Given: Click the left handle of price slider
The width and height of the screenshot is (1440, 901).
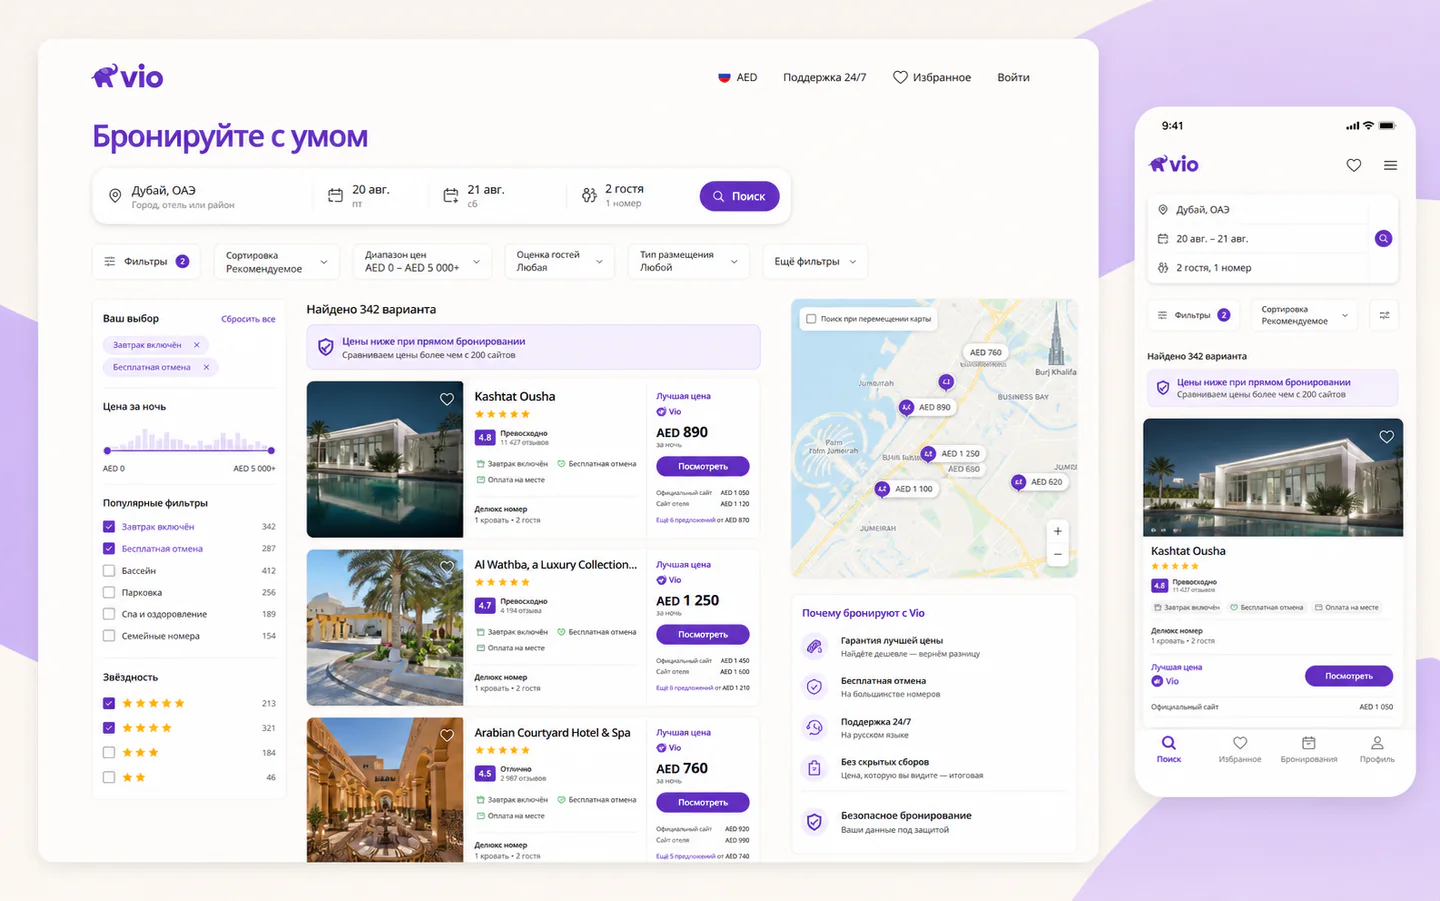Looking at the screenshot, I should pyautogui.click(x=107, y=451).
